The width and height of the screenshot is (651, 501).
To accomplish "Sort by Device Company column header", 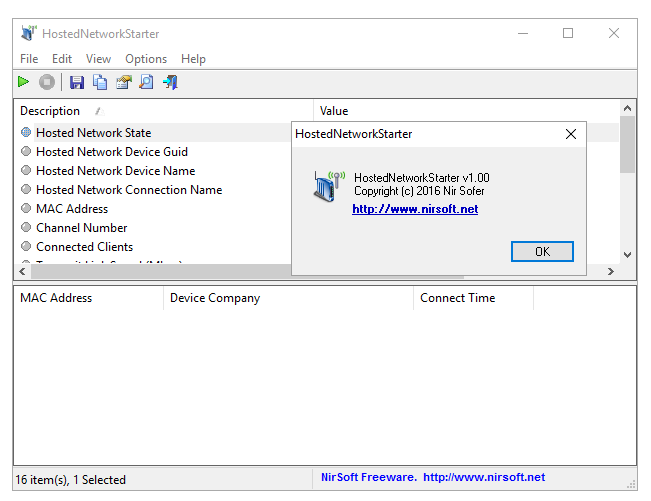I will pyautogui.click(x=289, y=298).
